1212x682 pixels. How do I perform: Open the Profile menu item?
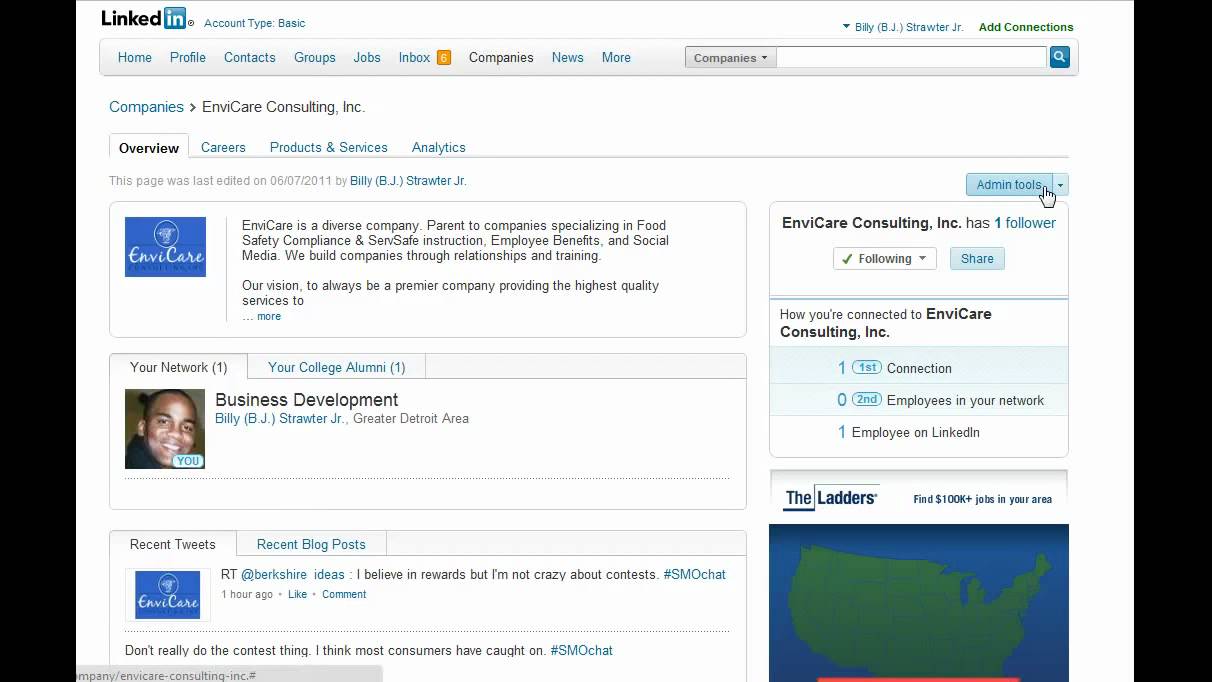(188, 58)
